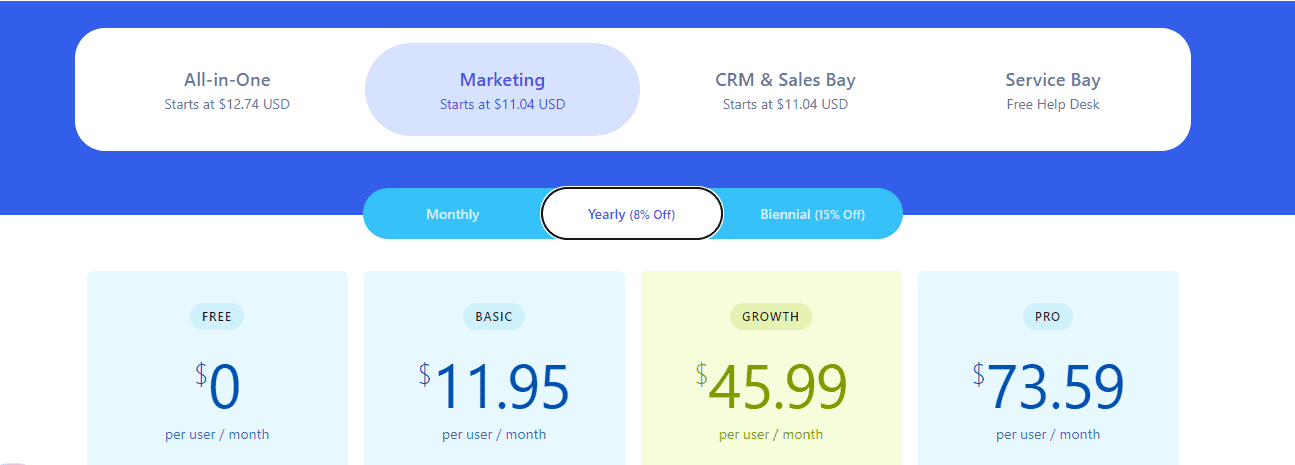This screenshot has width=1295, height=465.
Task: Click the $73.59 Pro price
Action: 1048,386
